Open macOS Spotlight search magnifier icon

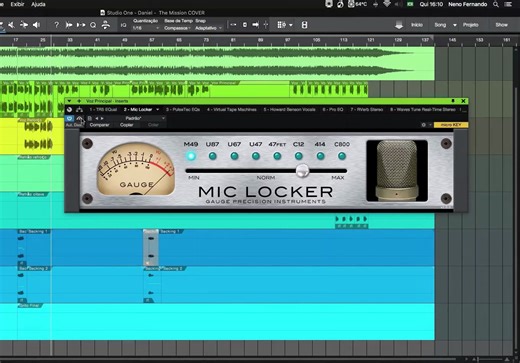coord(496,4)
